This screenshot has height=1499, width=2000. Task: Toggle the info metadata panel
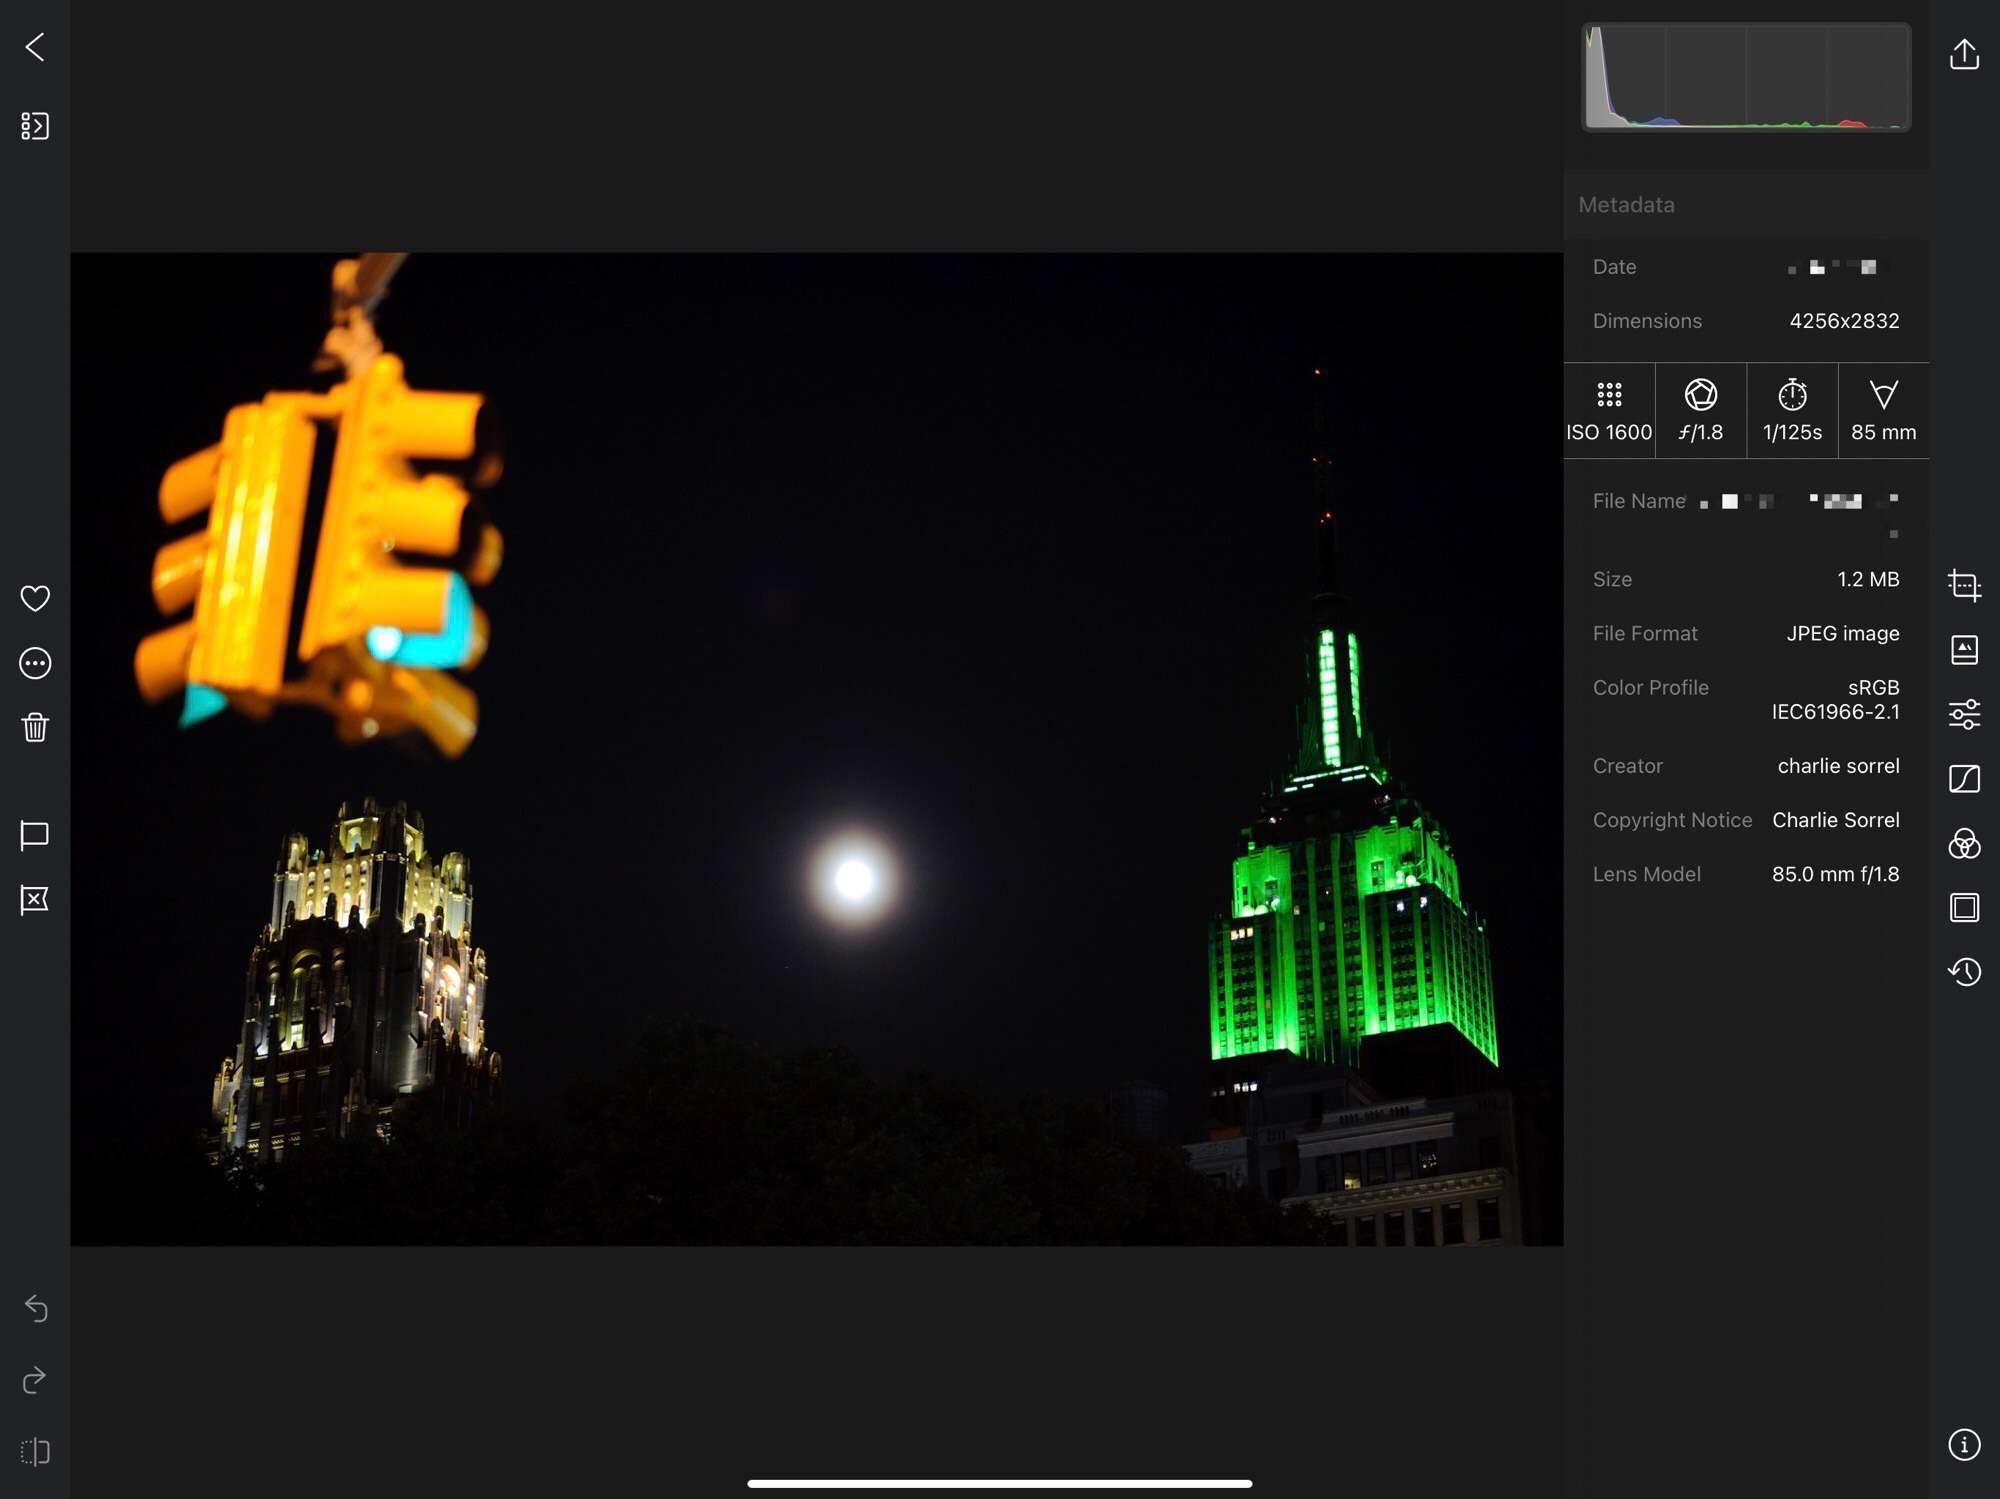1964,1445
